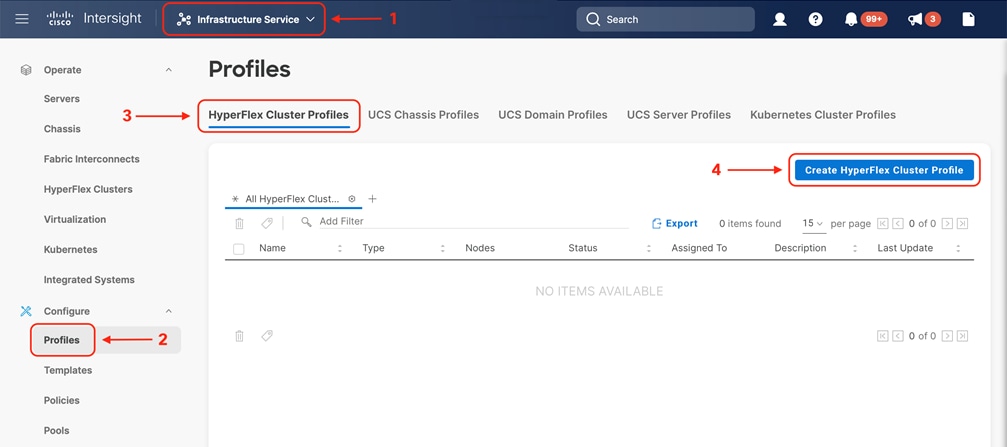The image size is (1007, 447).
Task: Go to previous page in top pager
Action: tap(898, 224)
